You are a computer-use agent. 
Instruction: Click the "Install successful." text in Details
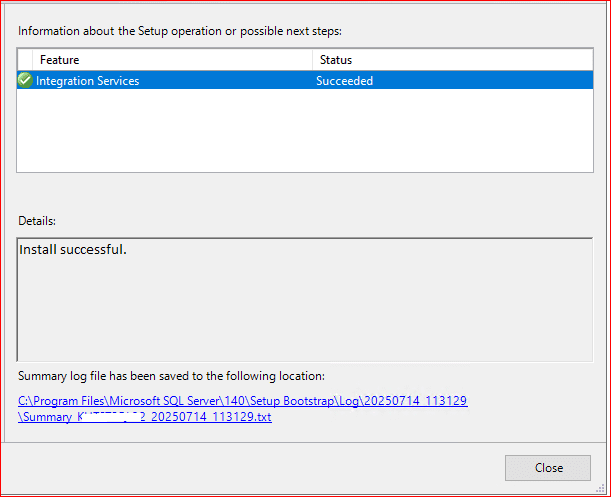point(73,249)
